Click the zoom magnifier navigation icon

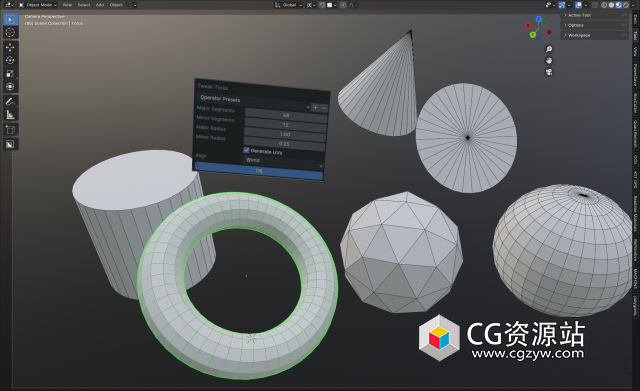pyautogui.click(x=549, y=49)
